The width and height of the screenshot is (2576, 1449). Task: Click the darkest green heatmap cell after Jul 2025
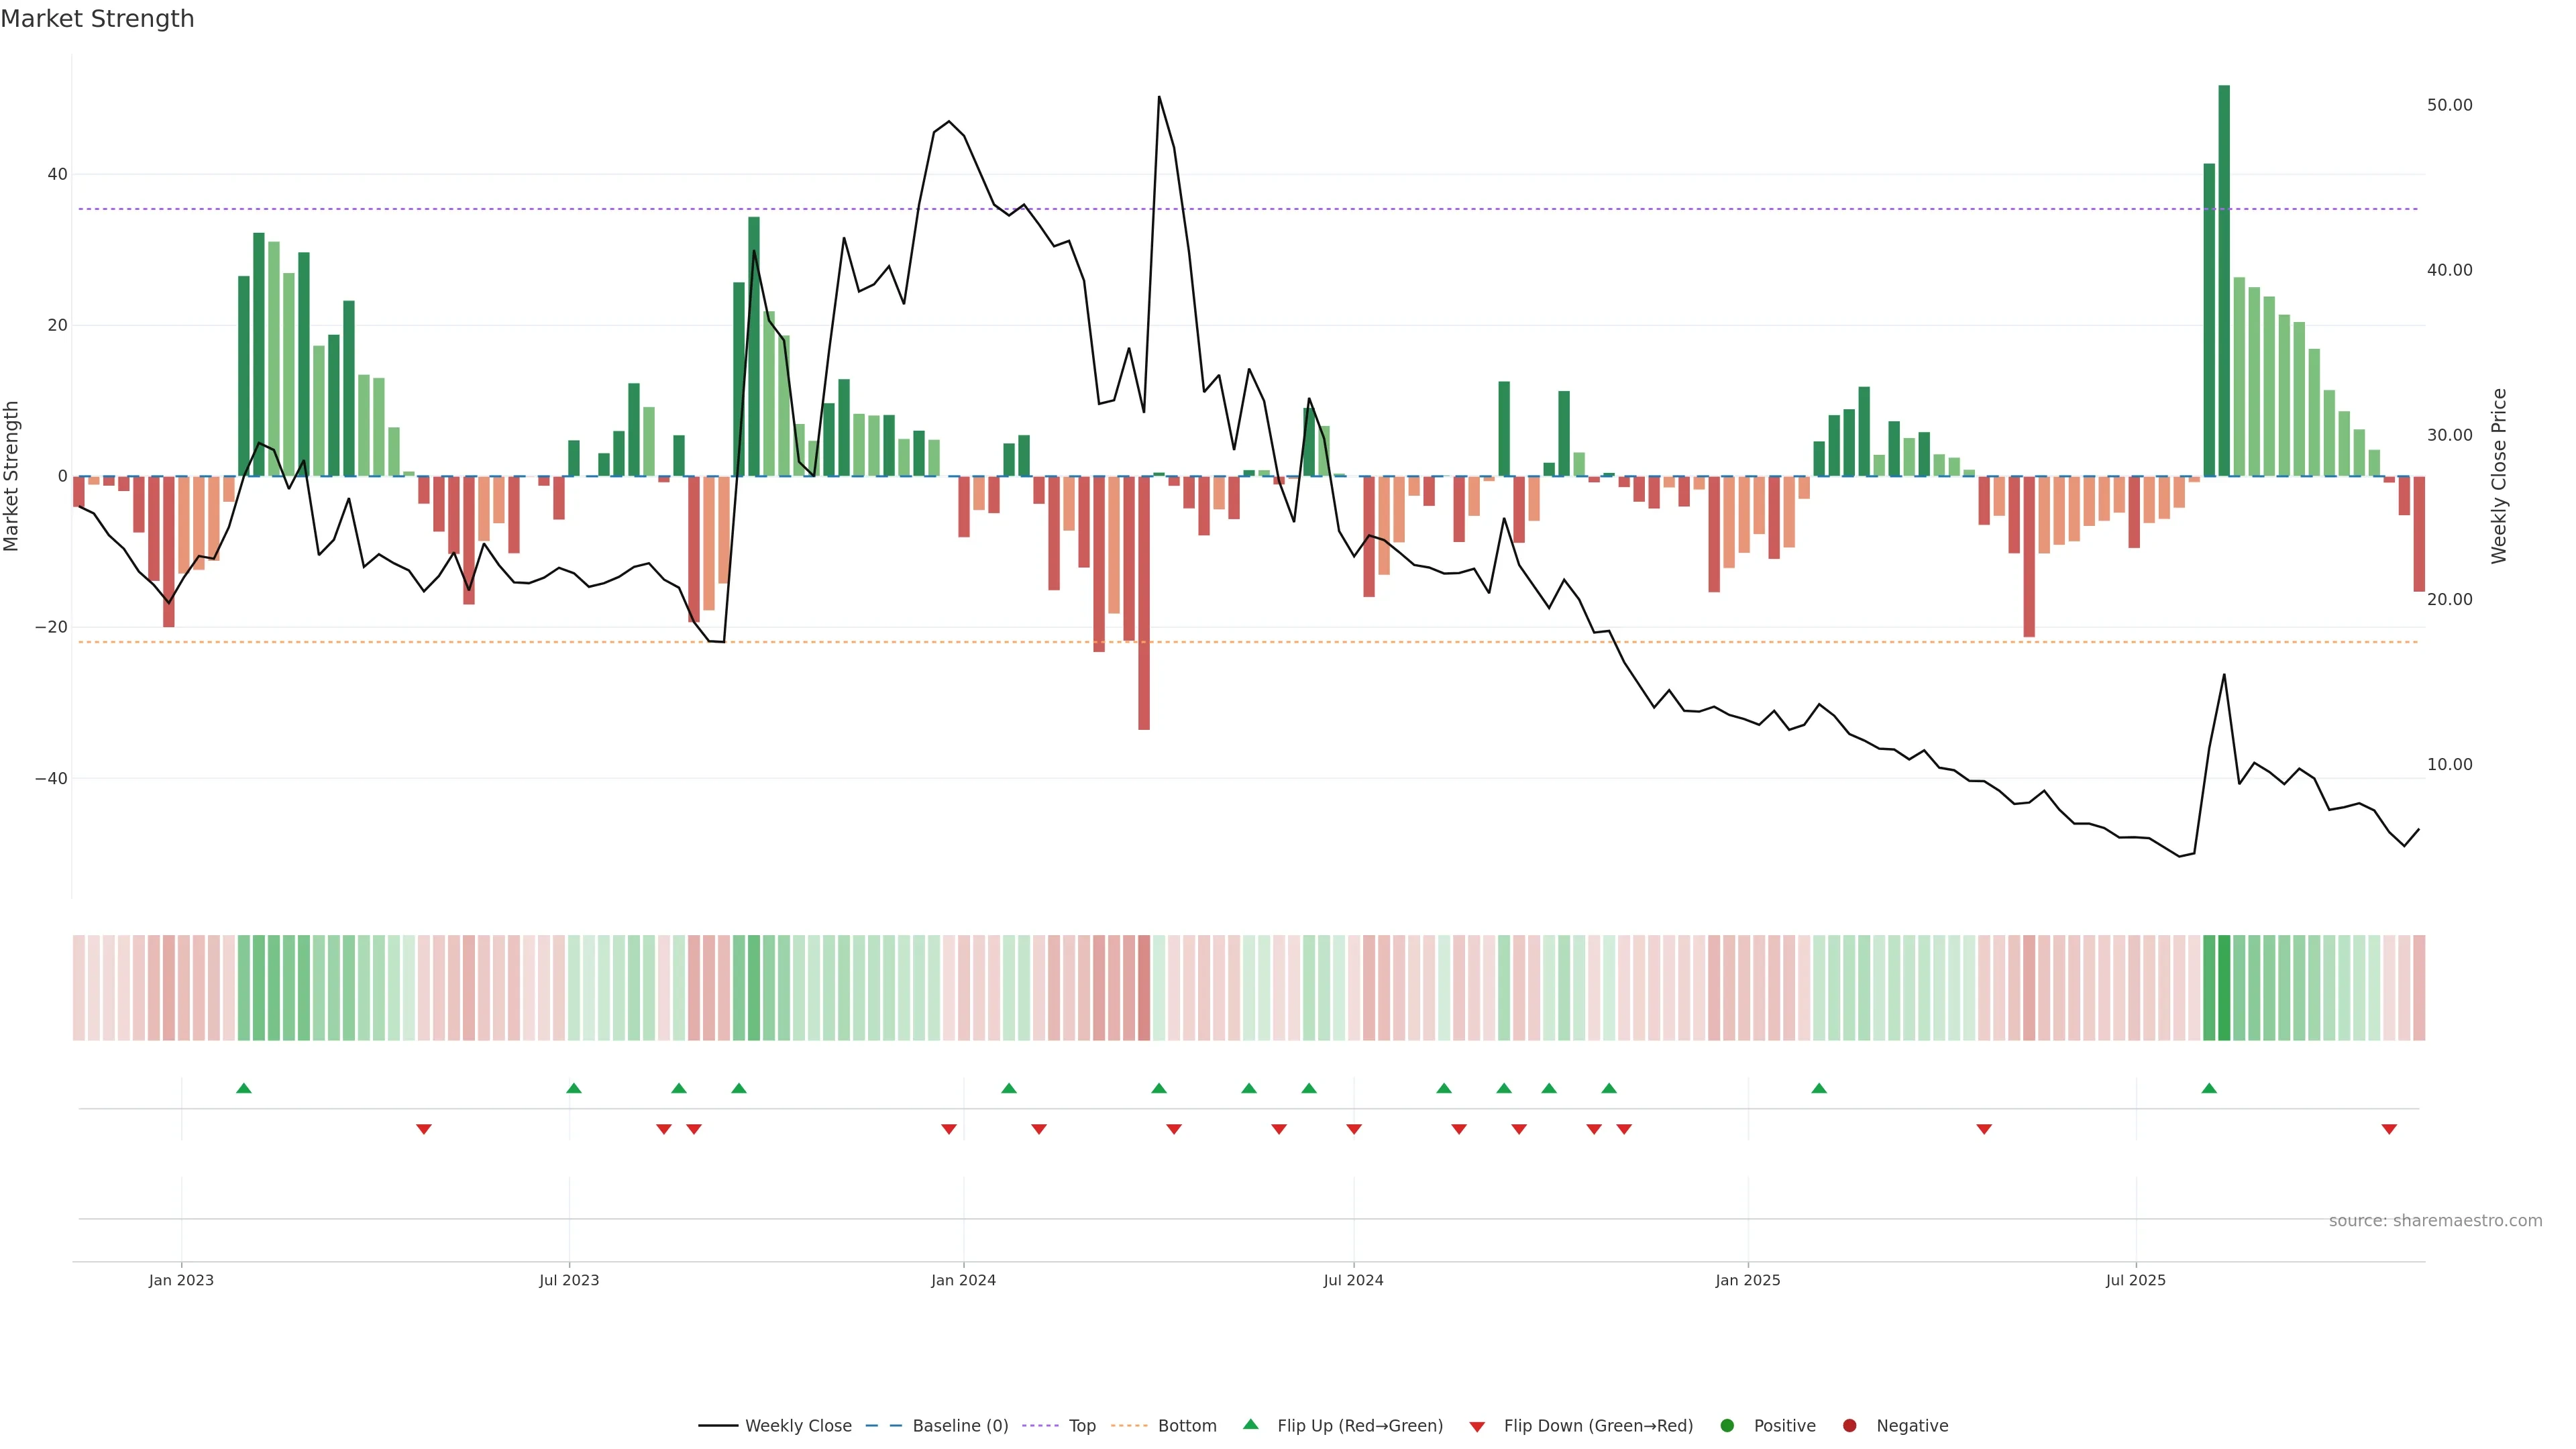pos(2224,988)
